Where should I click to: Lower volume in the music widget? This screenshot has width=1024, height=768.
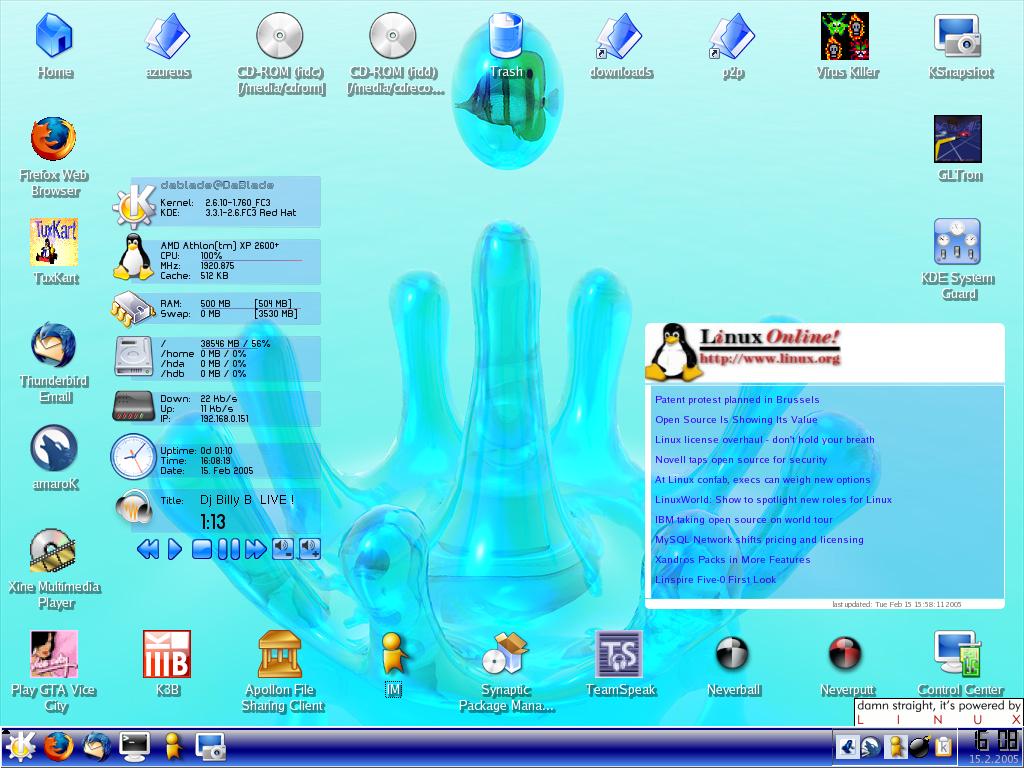(283, 549)
